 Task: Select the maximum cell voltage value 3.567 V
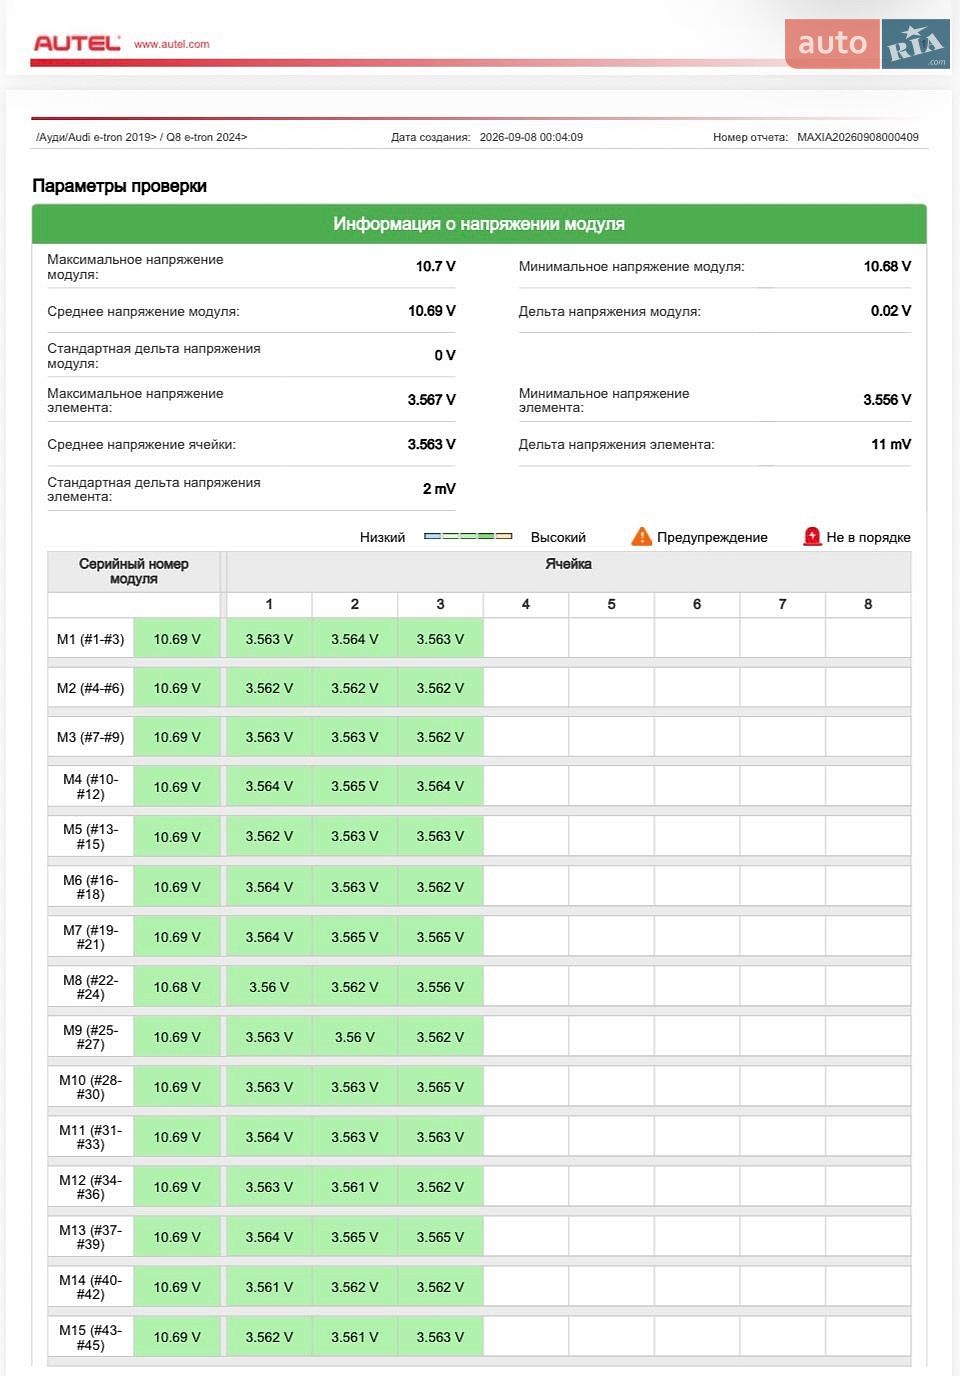point(432,400)
